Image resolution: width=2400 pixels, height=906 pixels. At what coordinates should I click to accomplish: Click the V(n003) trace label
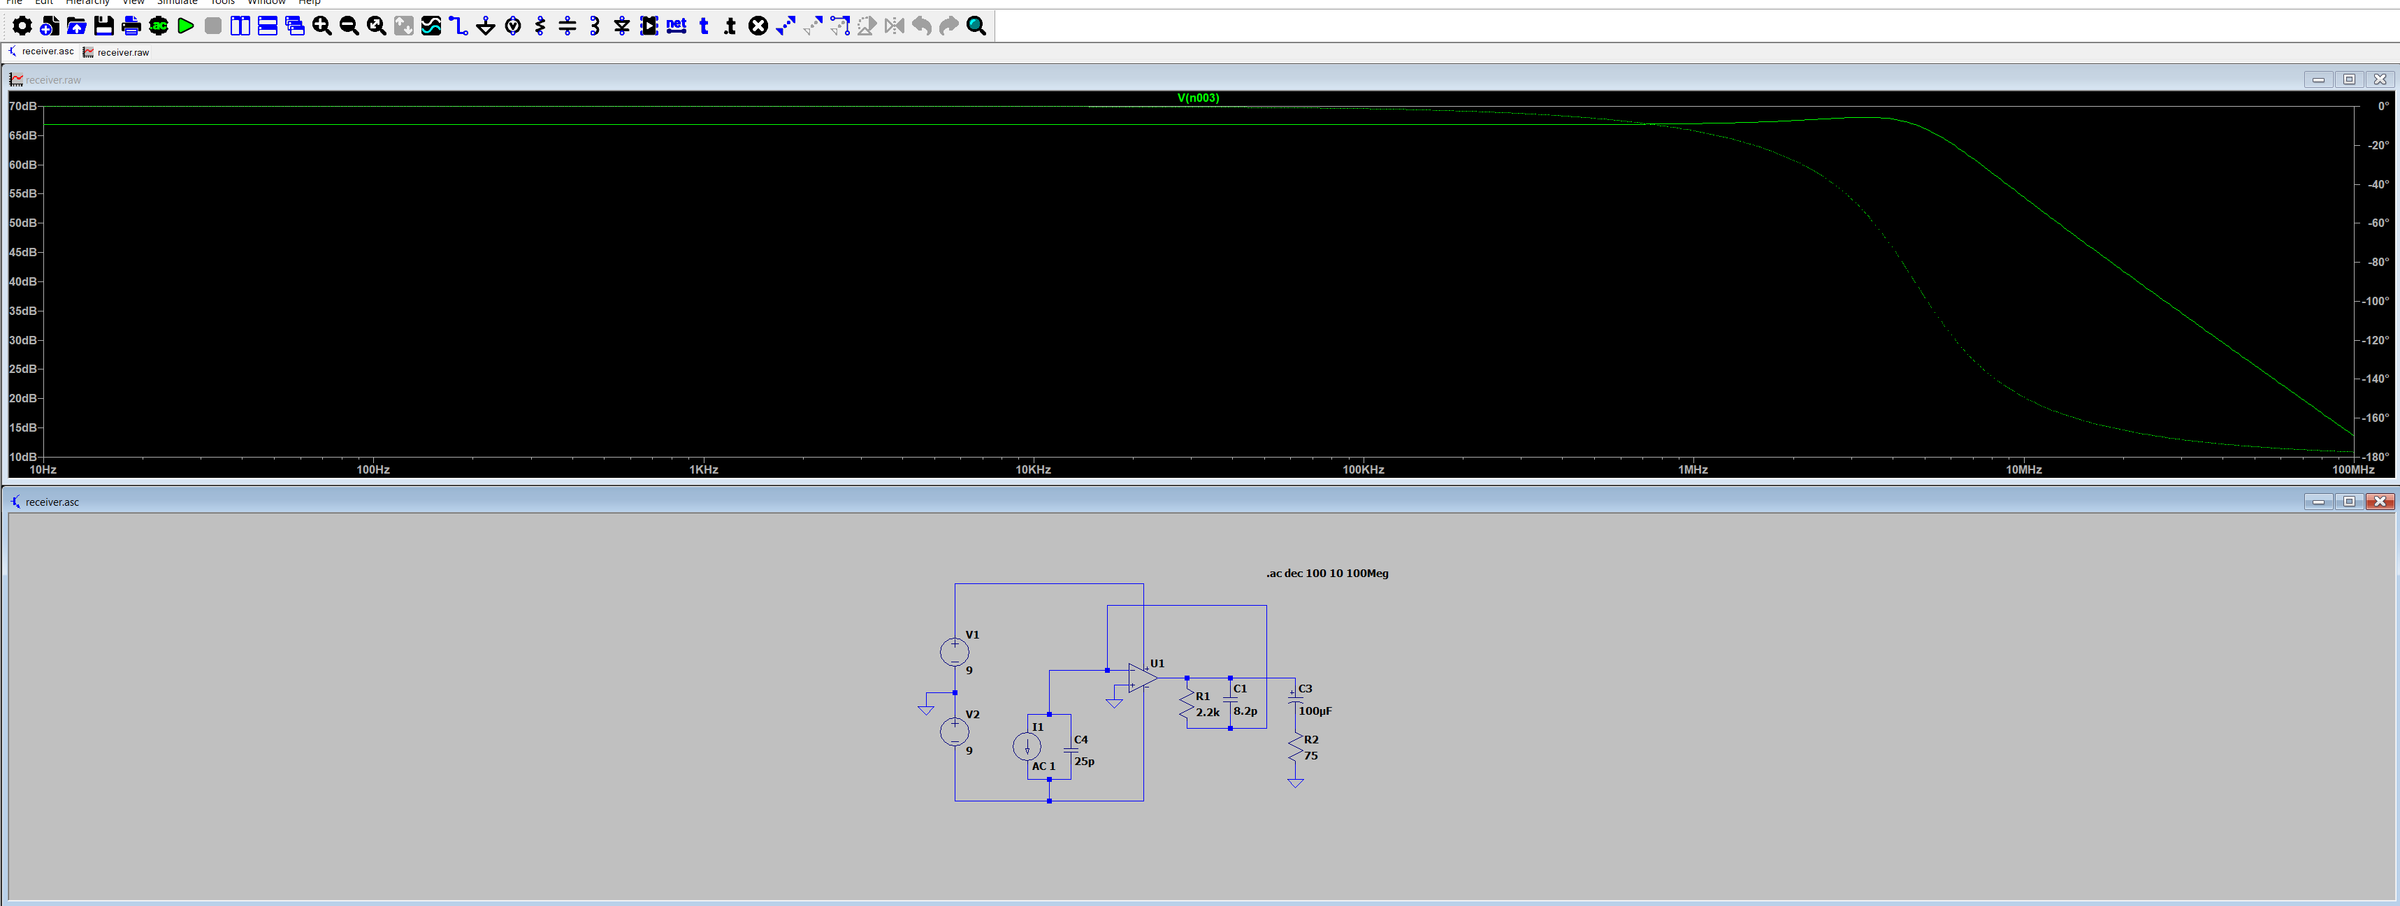pos(1198,98)
